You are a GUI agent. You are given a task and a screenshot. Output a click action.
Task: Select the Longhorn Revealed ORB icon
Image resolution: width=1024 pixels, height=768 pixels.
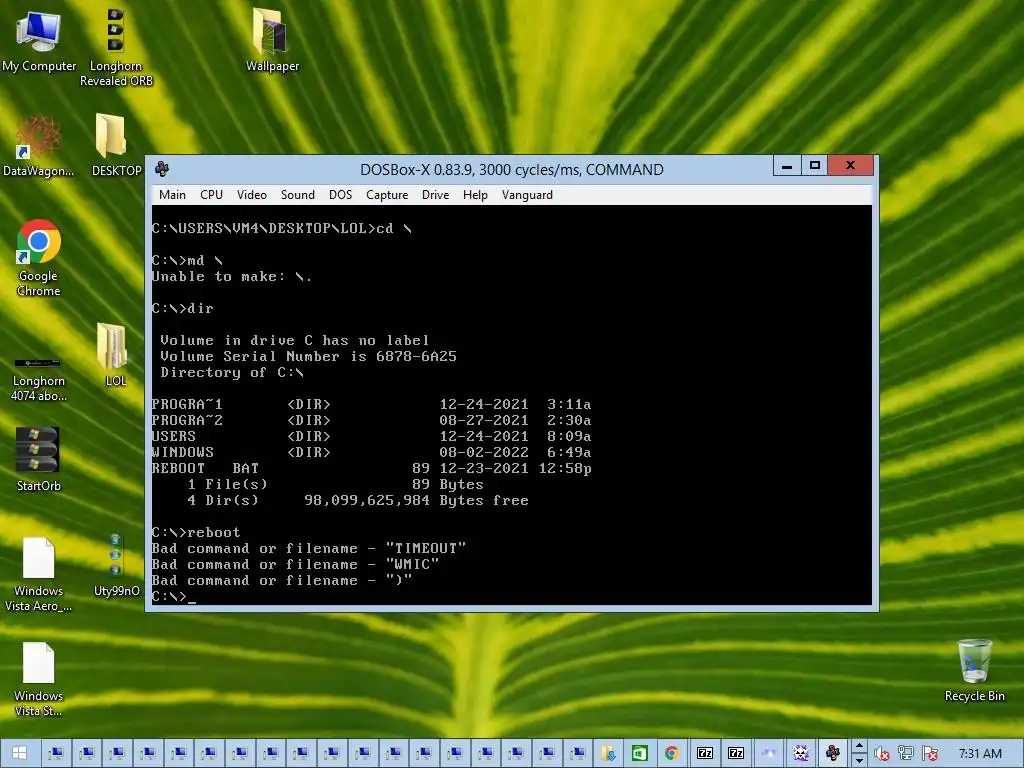(x=116, y=48)
